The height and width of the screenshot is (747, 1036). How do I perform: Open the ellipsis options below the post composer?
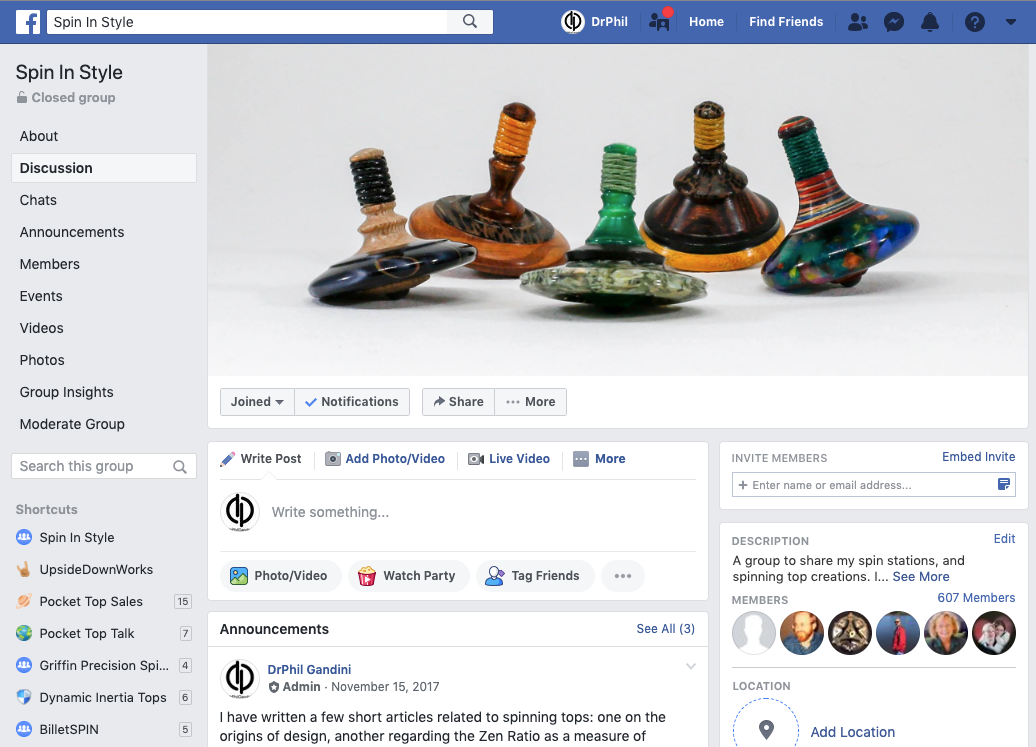click(622, 576)
